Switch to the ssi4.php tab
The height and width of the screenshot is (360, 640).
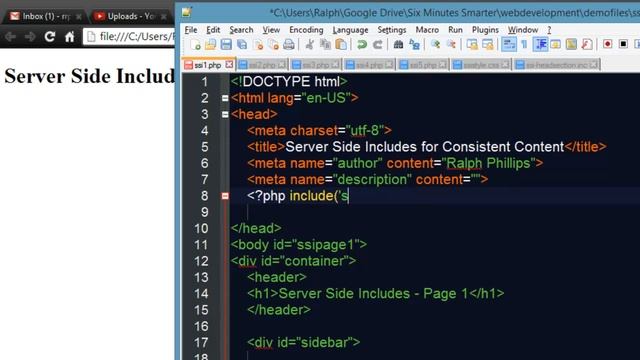(x=369, y=65)
